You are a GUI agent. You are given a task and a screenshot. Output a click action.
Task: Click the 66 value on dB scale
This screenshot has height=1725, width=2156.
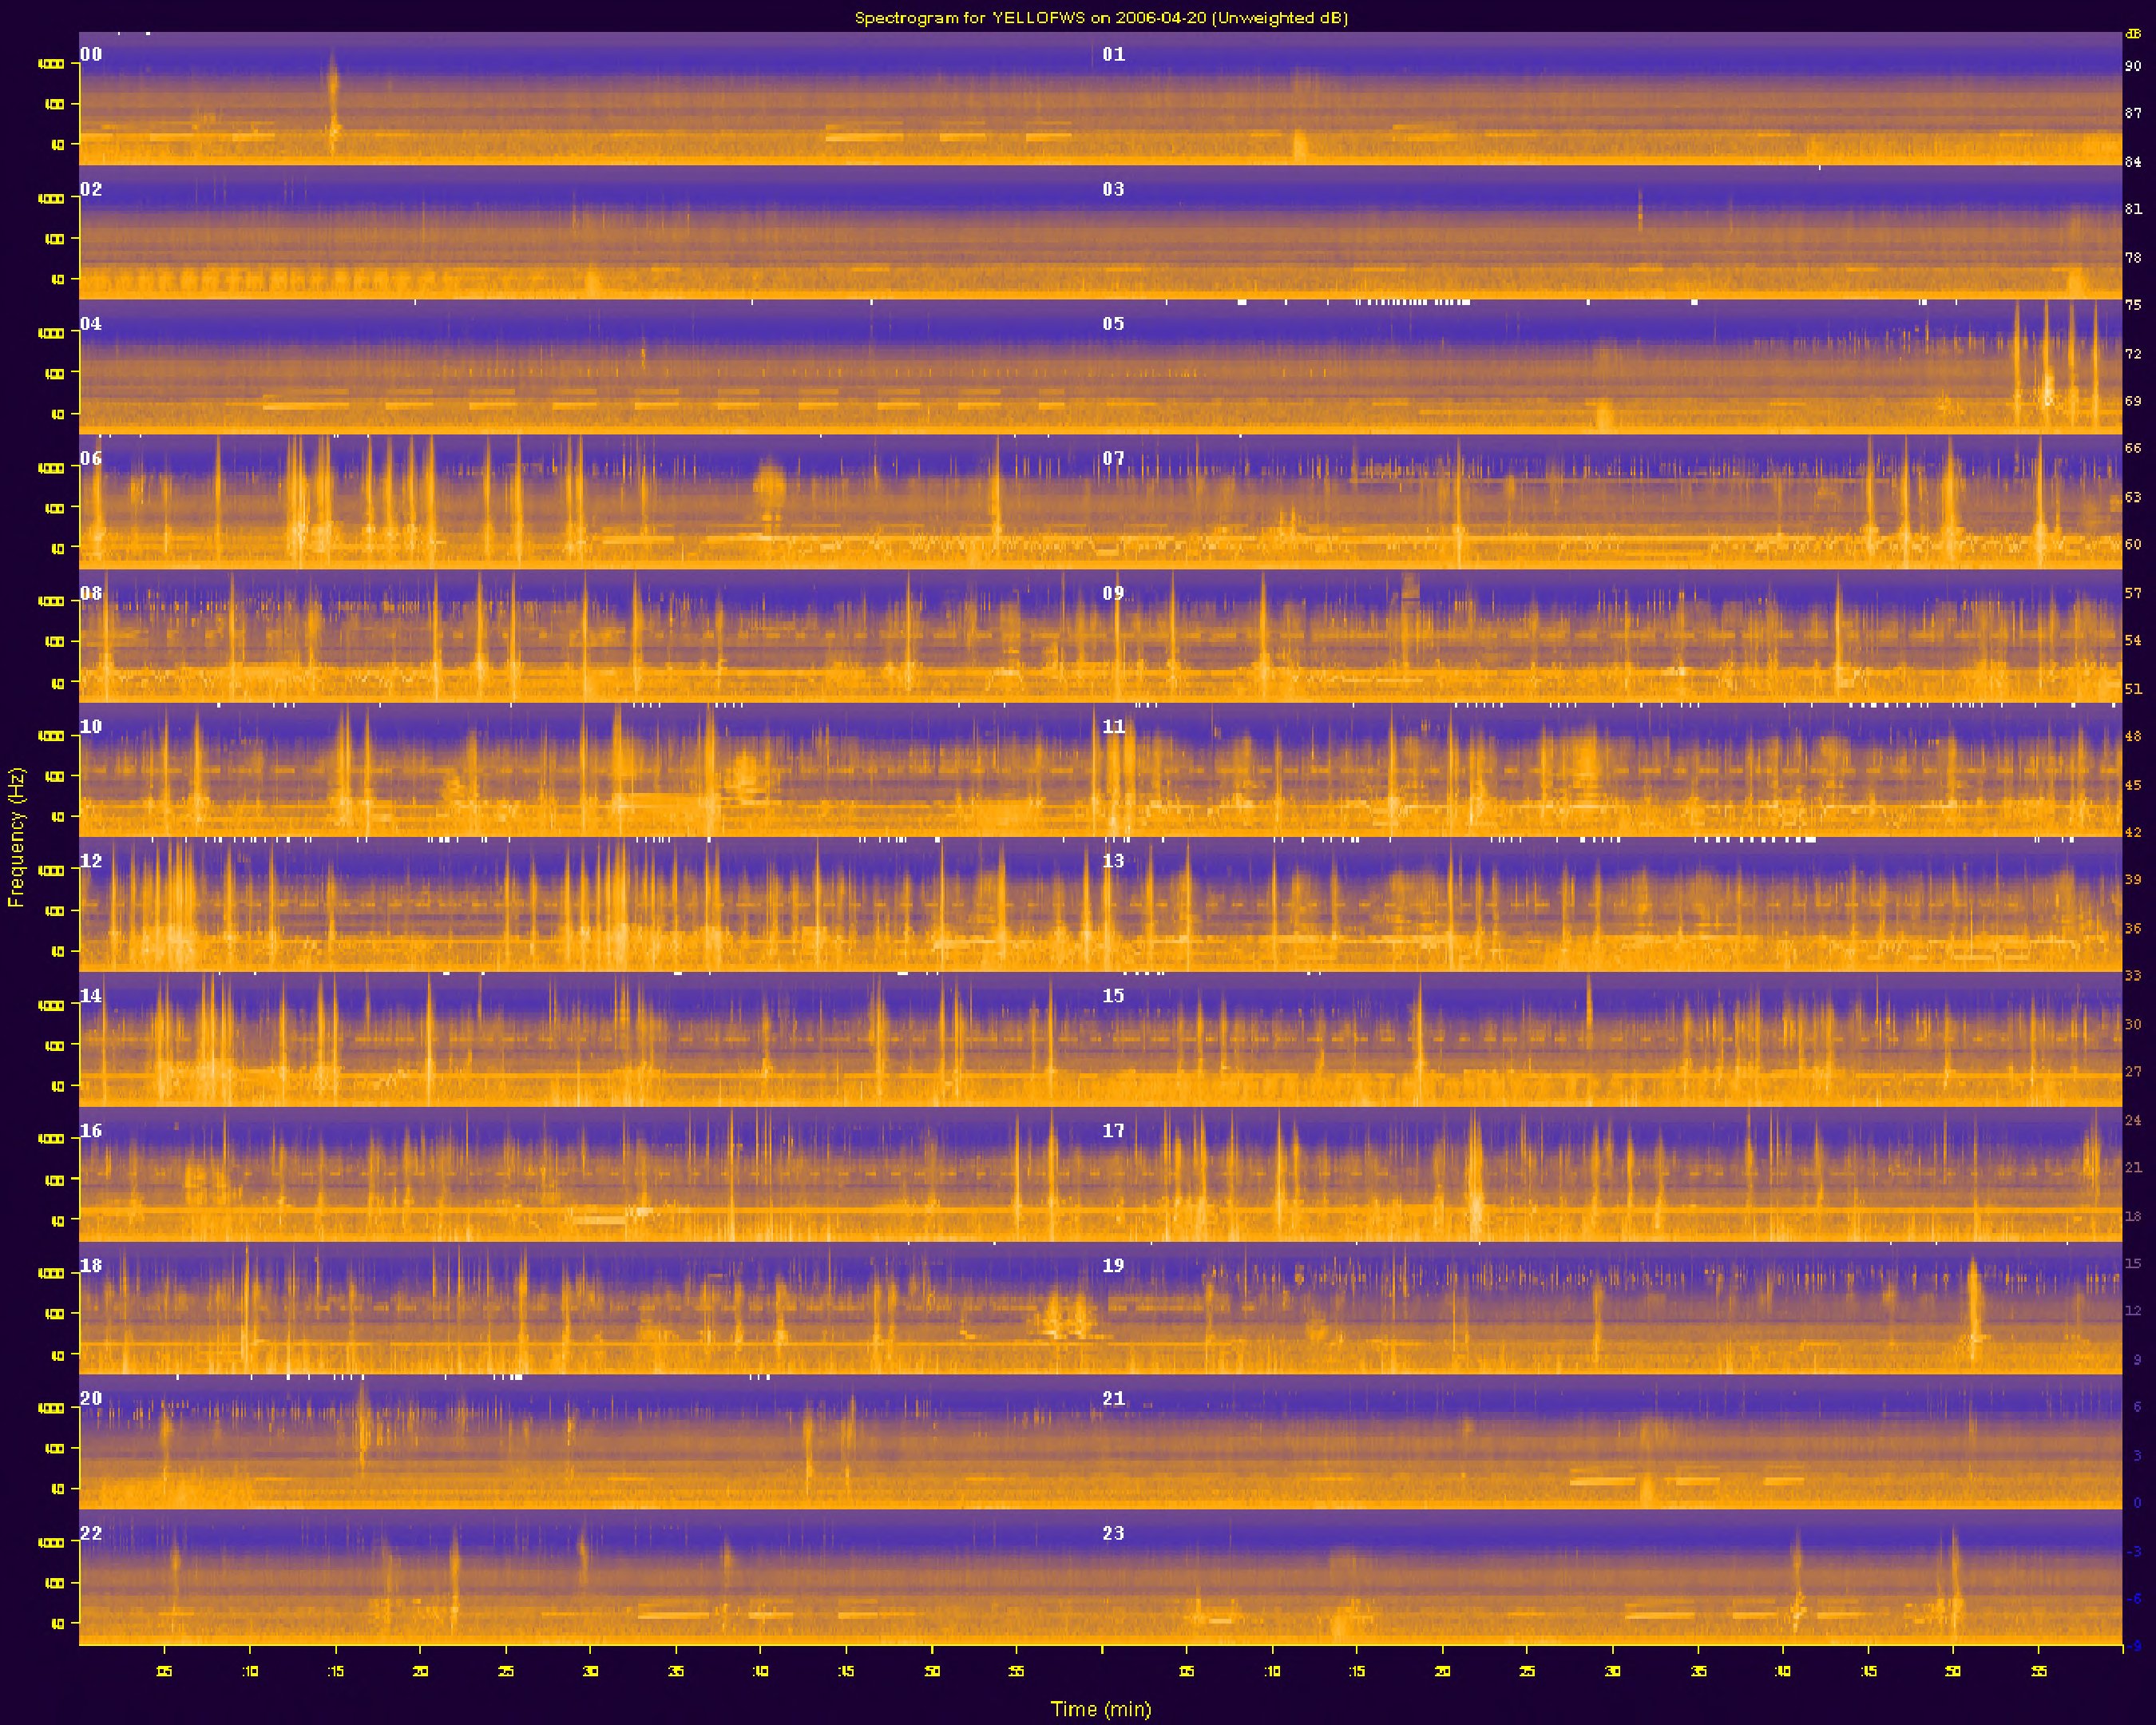[2133, 448]
